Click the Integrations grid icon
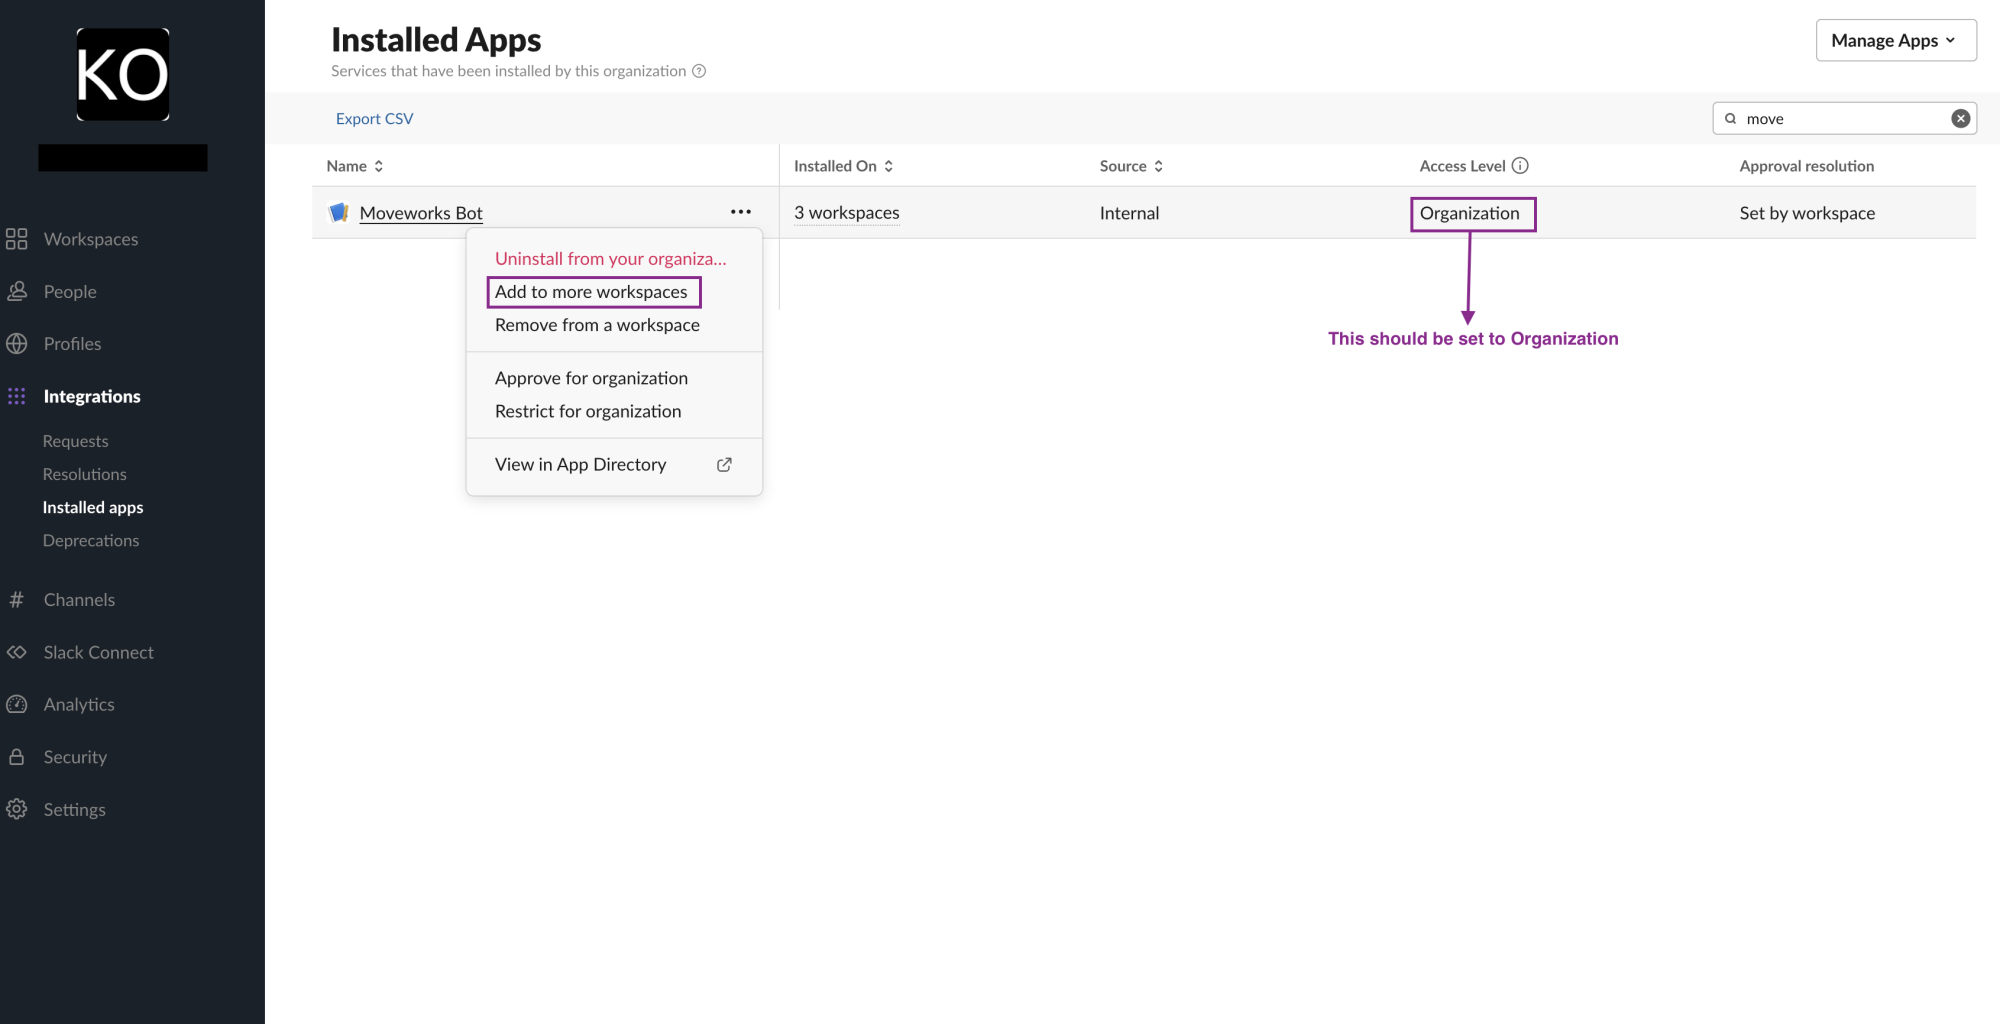Image resolution: width=2000 pixels, height=1024 pixels. tap(16, 396)
